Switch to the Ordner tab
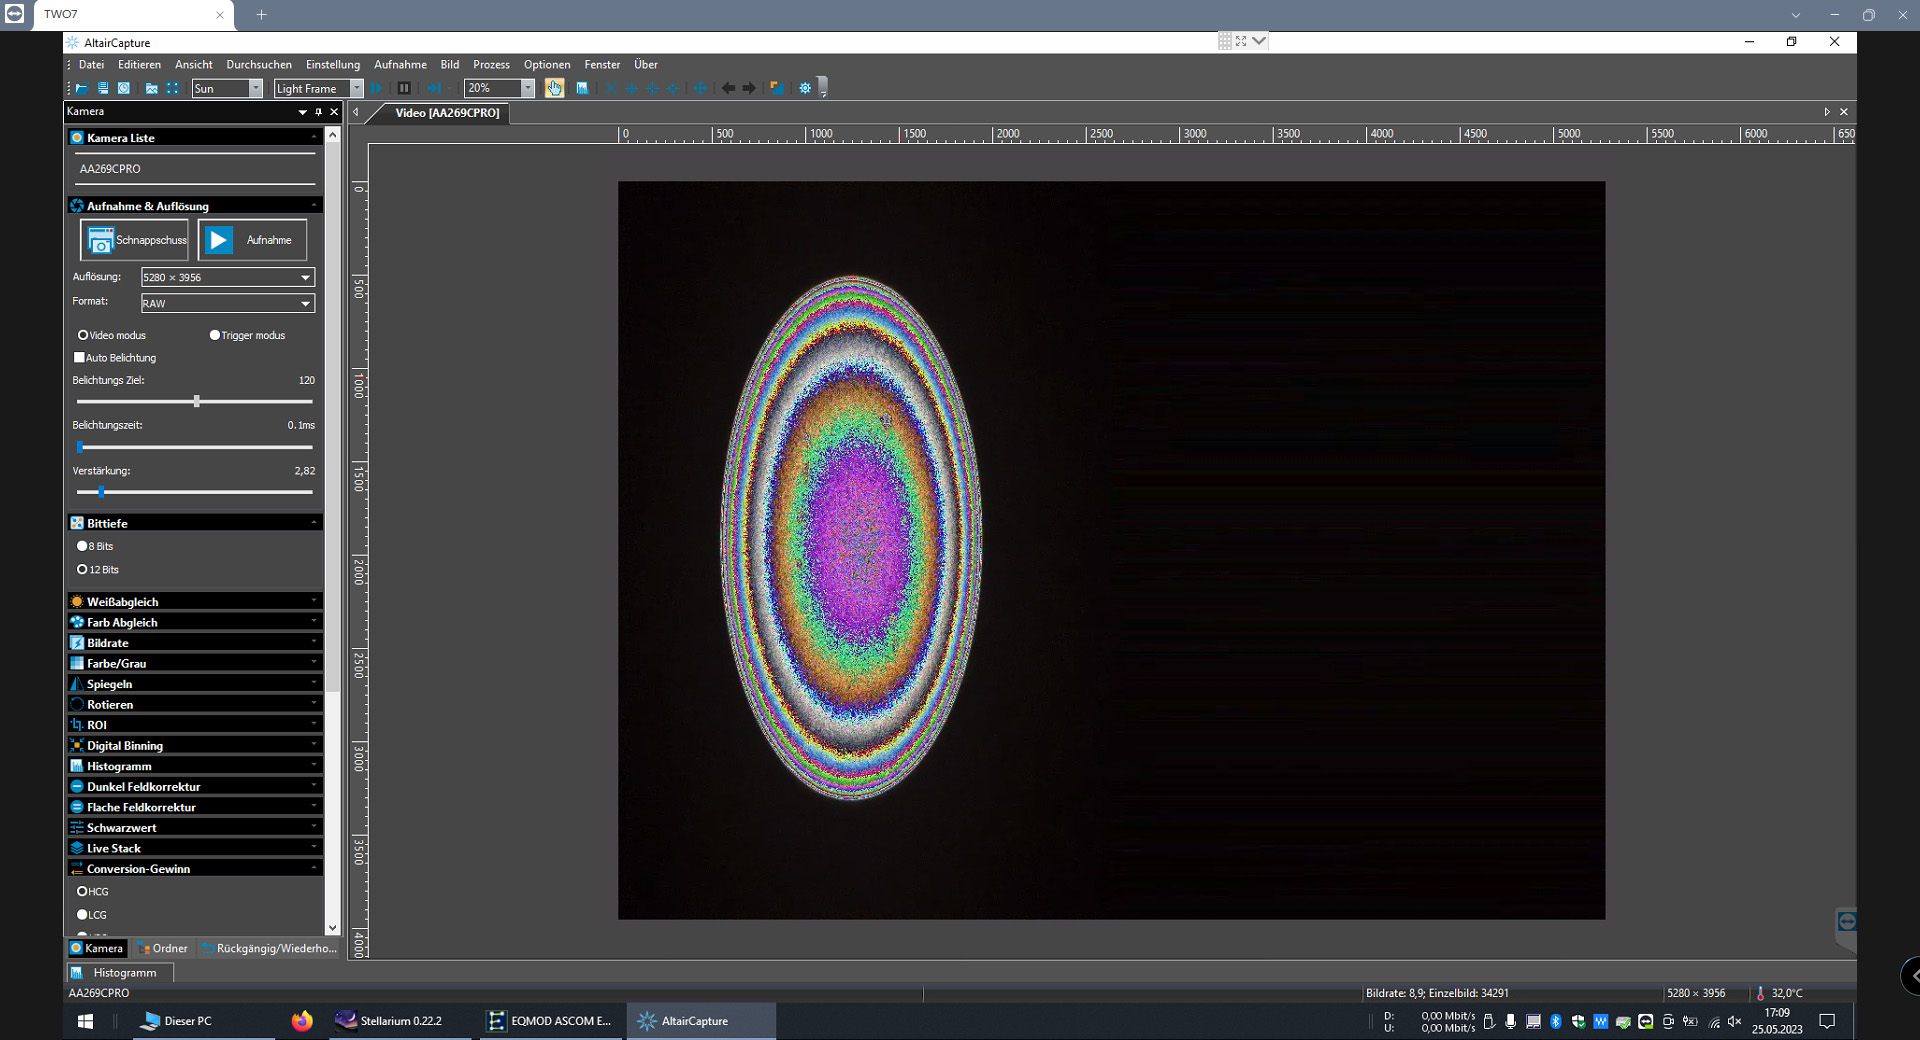1920x1040 pixels. tap(162, 948)
